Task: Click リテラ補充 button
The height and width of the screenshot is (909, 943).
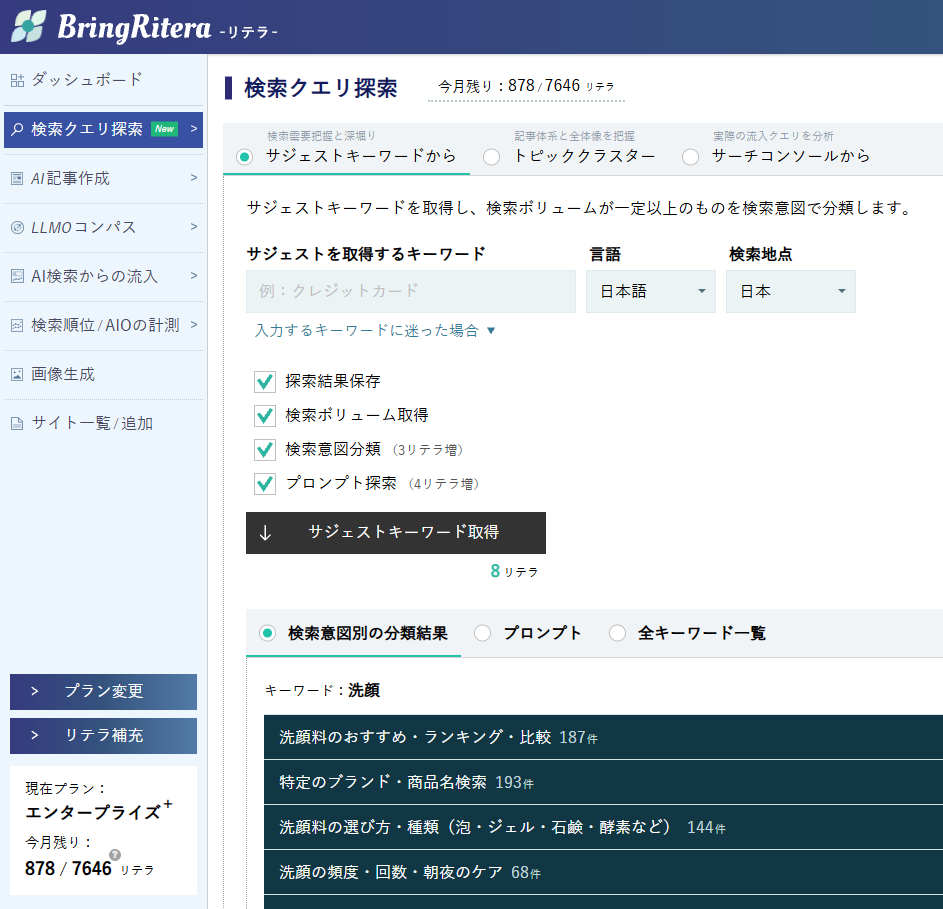Action: click(x=103, y=736)
